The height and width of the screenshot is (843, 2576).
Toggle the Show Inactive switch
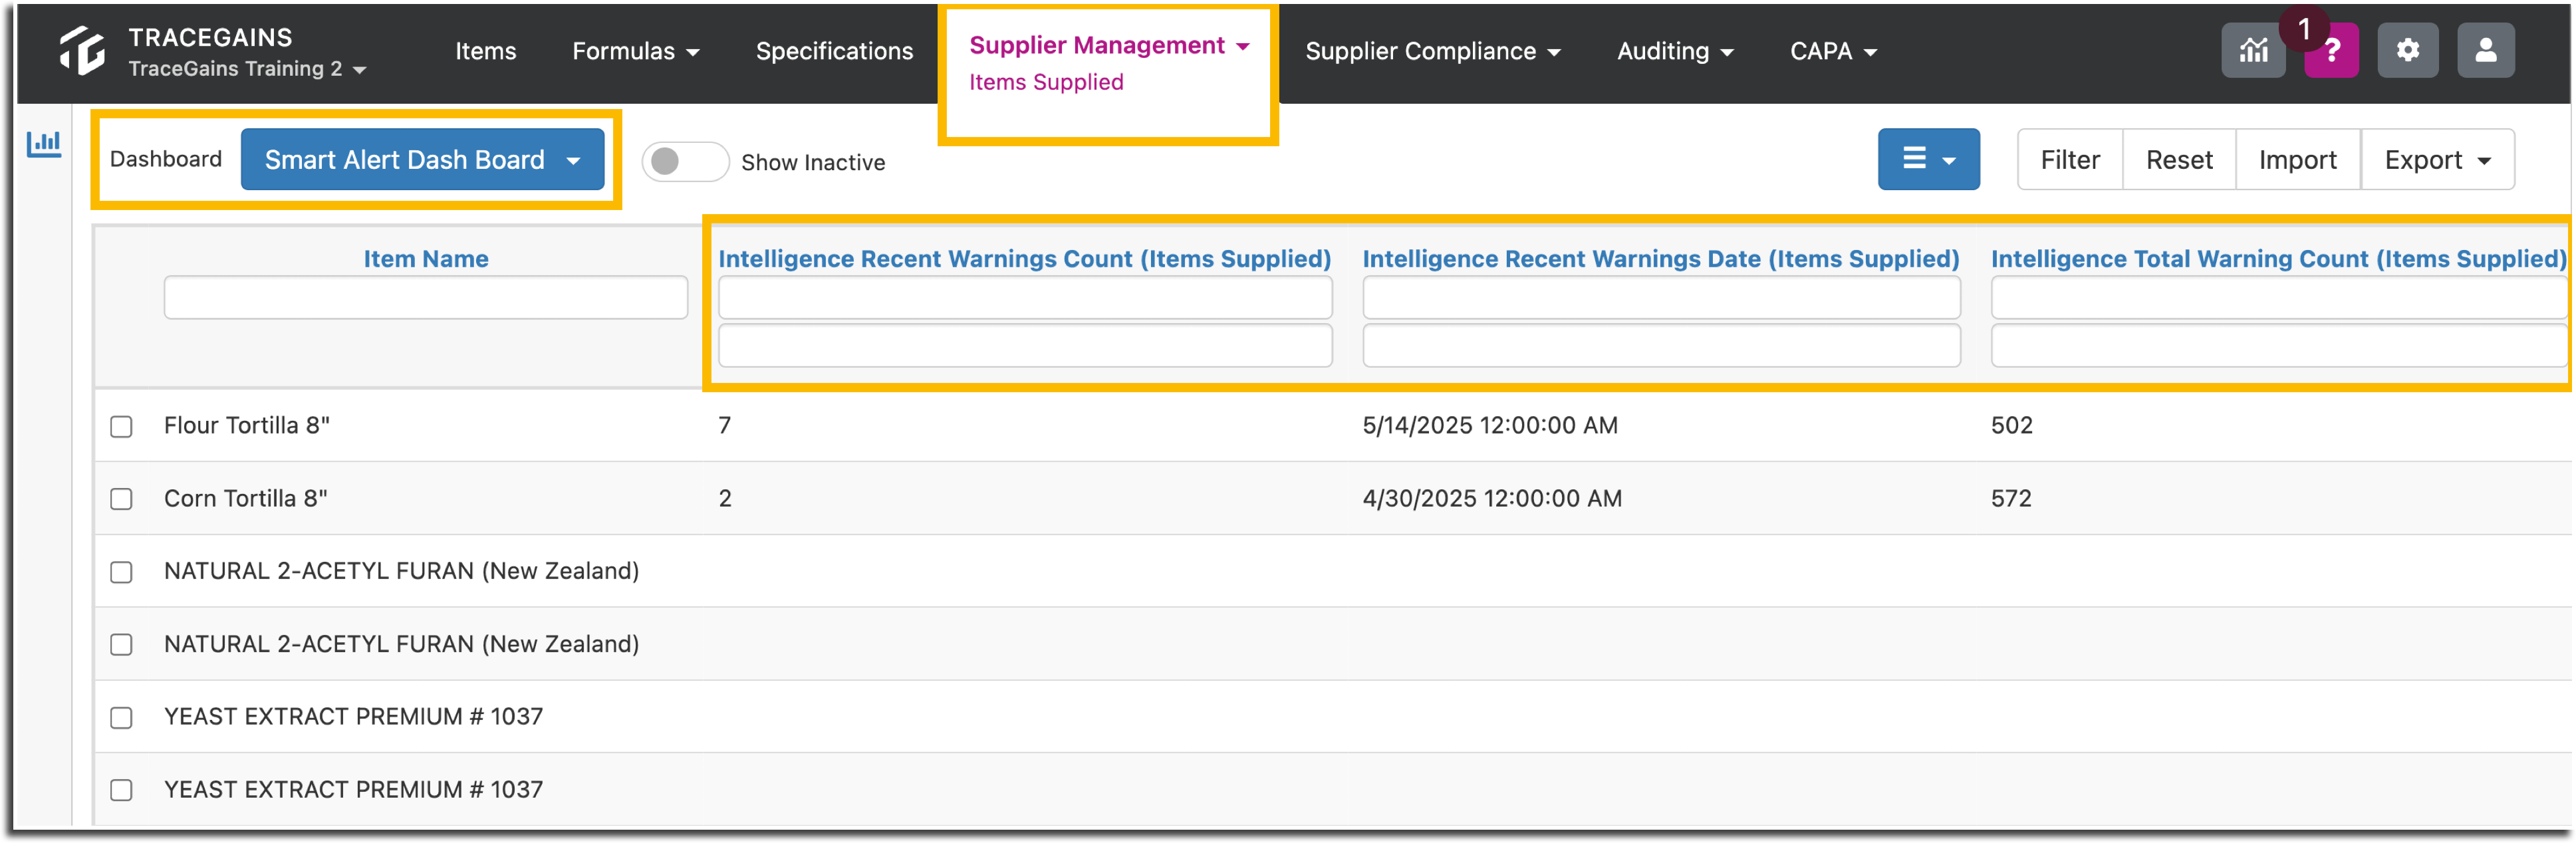coord(684,162)
